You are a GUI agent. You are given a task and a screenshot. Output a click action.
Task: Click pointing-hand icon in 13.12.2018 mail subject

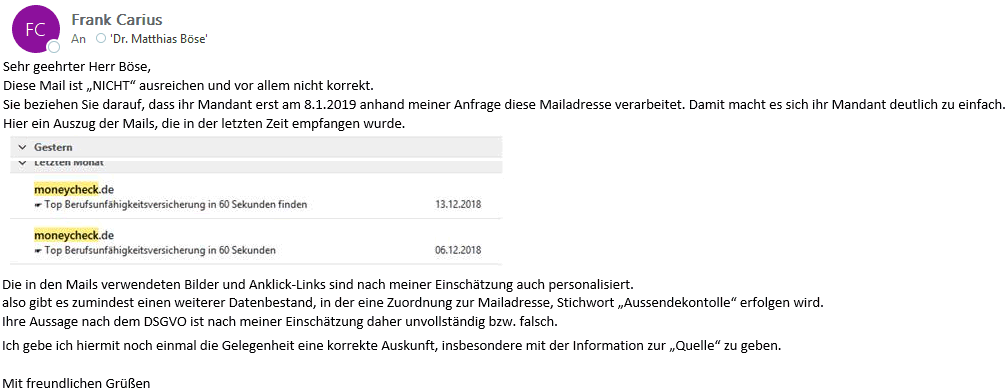pyautogui.click(x=38, y=205)
